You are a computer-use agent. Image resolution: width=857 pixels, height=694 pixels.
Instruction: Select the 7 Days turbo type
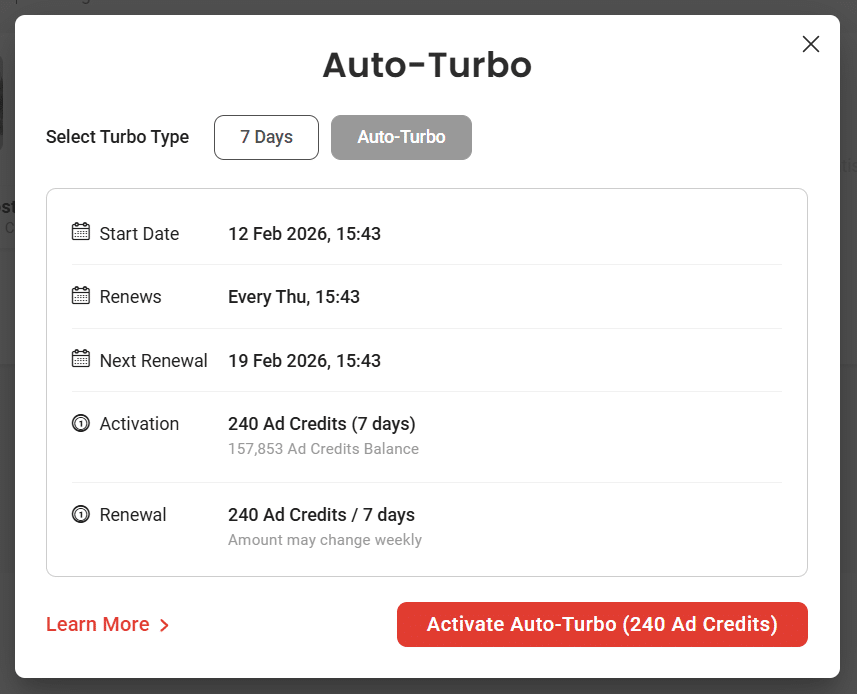pyautogui.click(x=266, y=138)
